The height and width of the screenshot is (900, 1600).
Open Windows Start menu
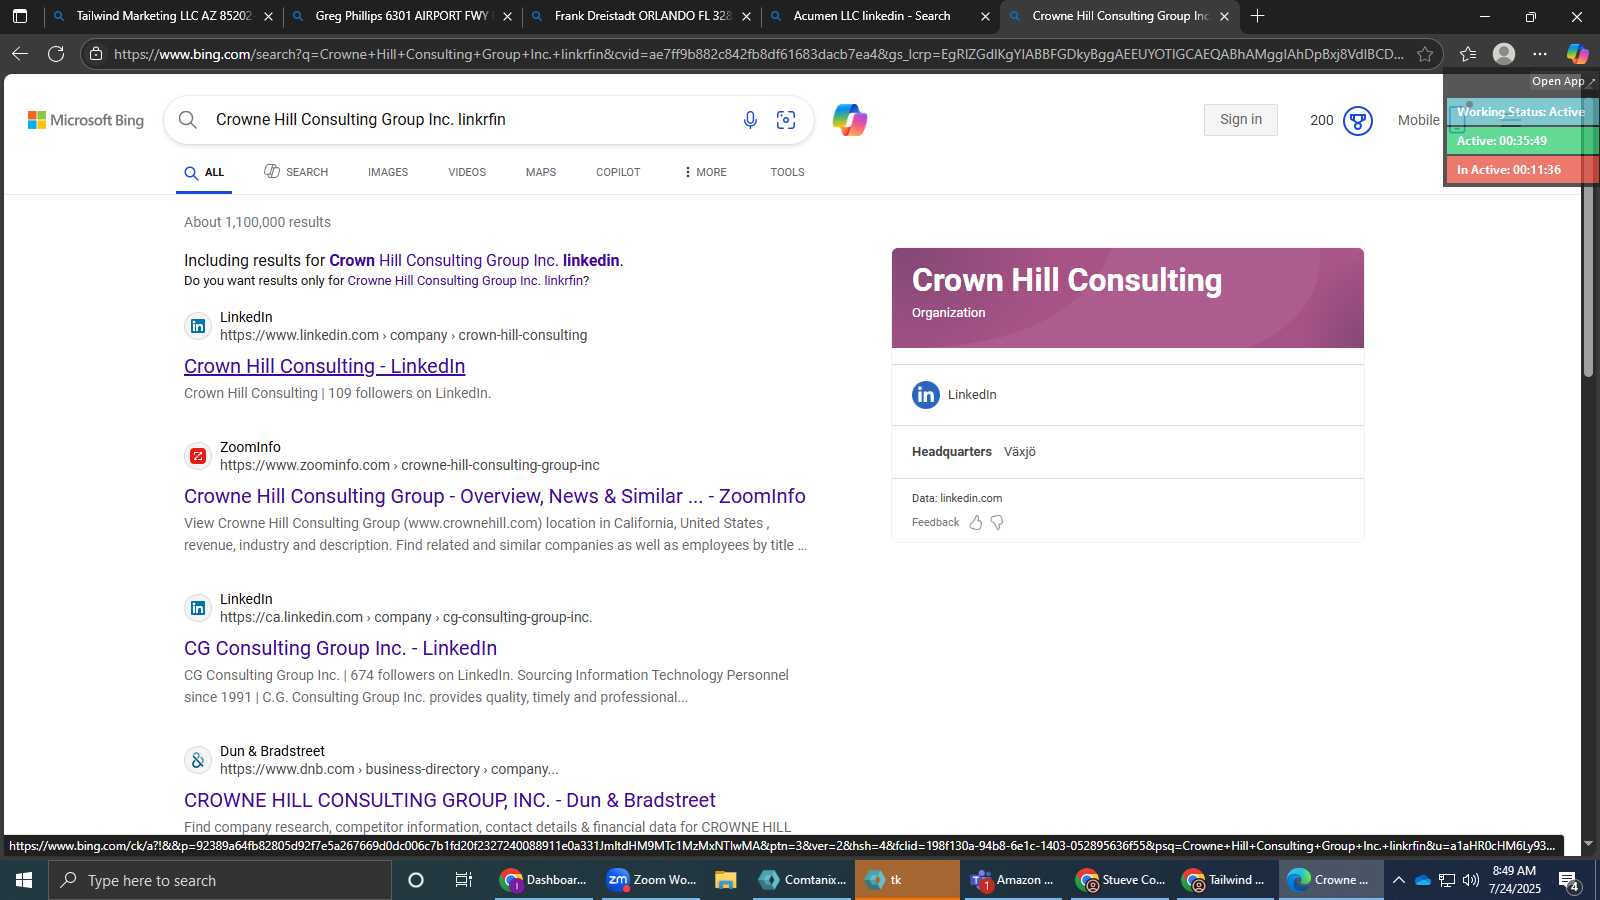[24, 880]
